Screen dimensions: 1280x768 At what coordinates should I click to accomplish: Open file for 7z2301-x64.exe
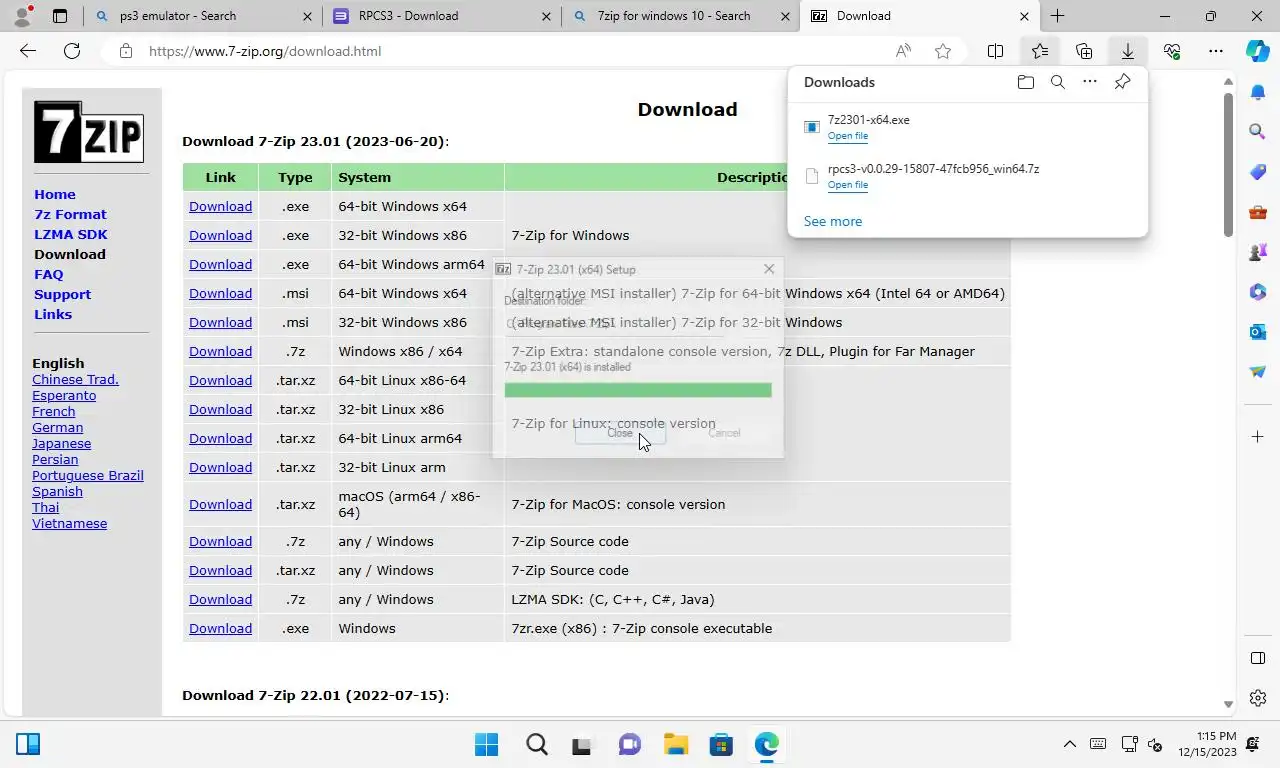pos(847,136)
